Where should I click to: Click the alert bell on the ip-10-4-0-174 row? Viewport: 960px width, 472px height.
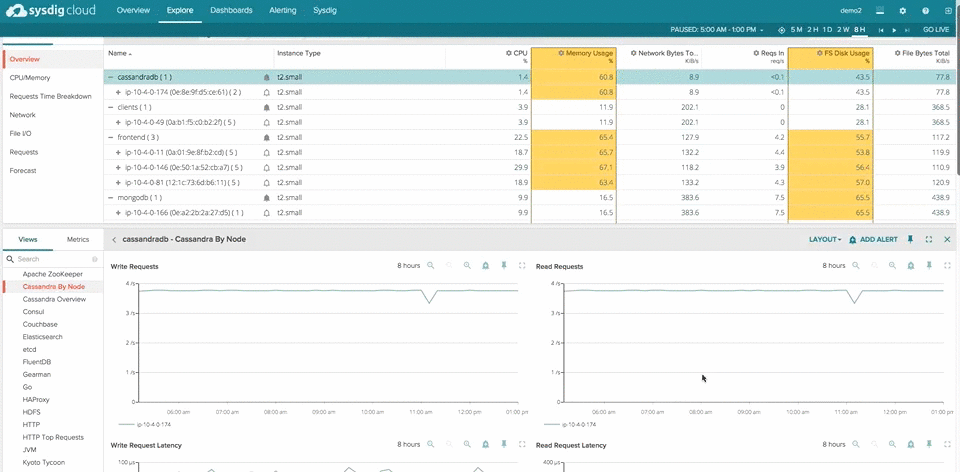click(266, 92)
